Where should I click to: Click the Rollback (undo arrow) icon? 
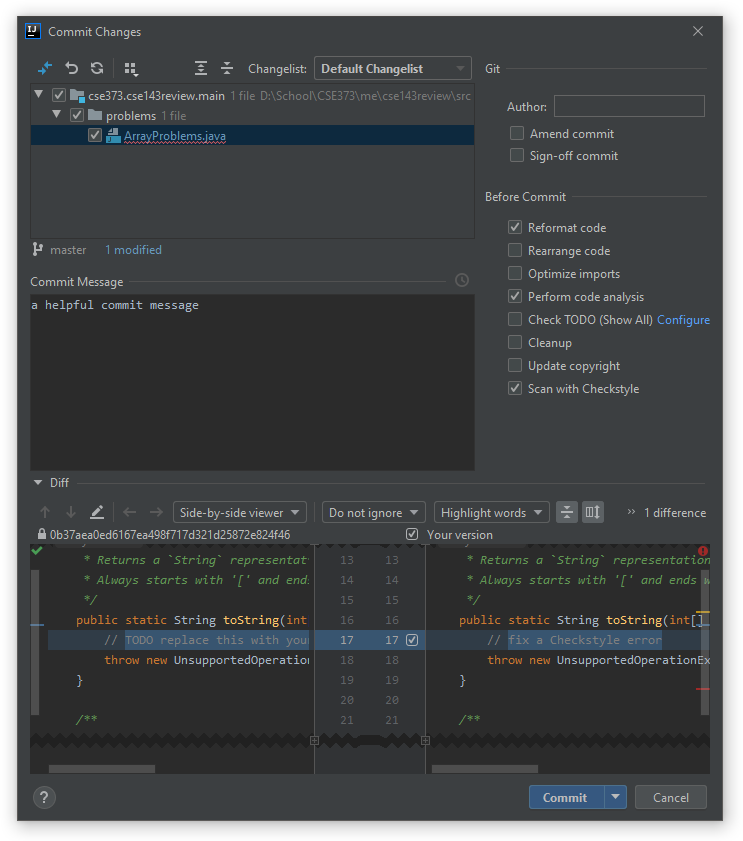71,68
